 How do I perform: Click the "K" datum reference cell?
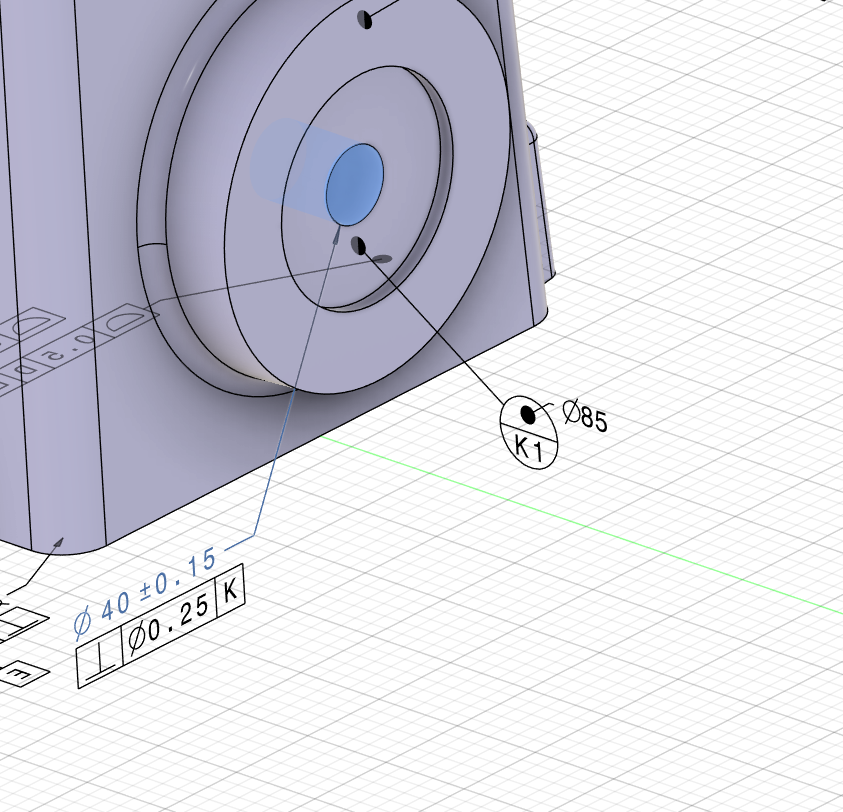click(230, 590)
